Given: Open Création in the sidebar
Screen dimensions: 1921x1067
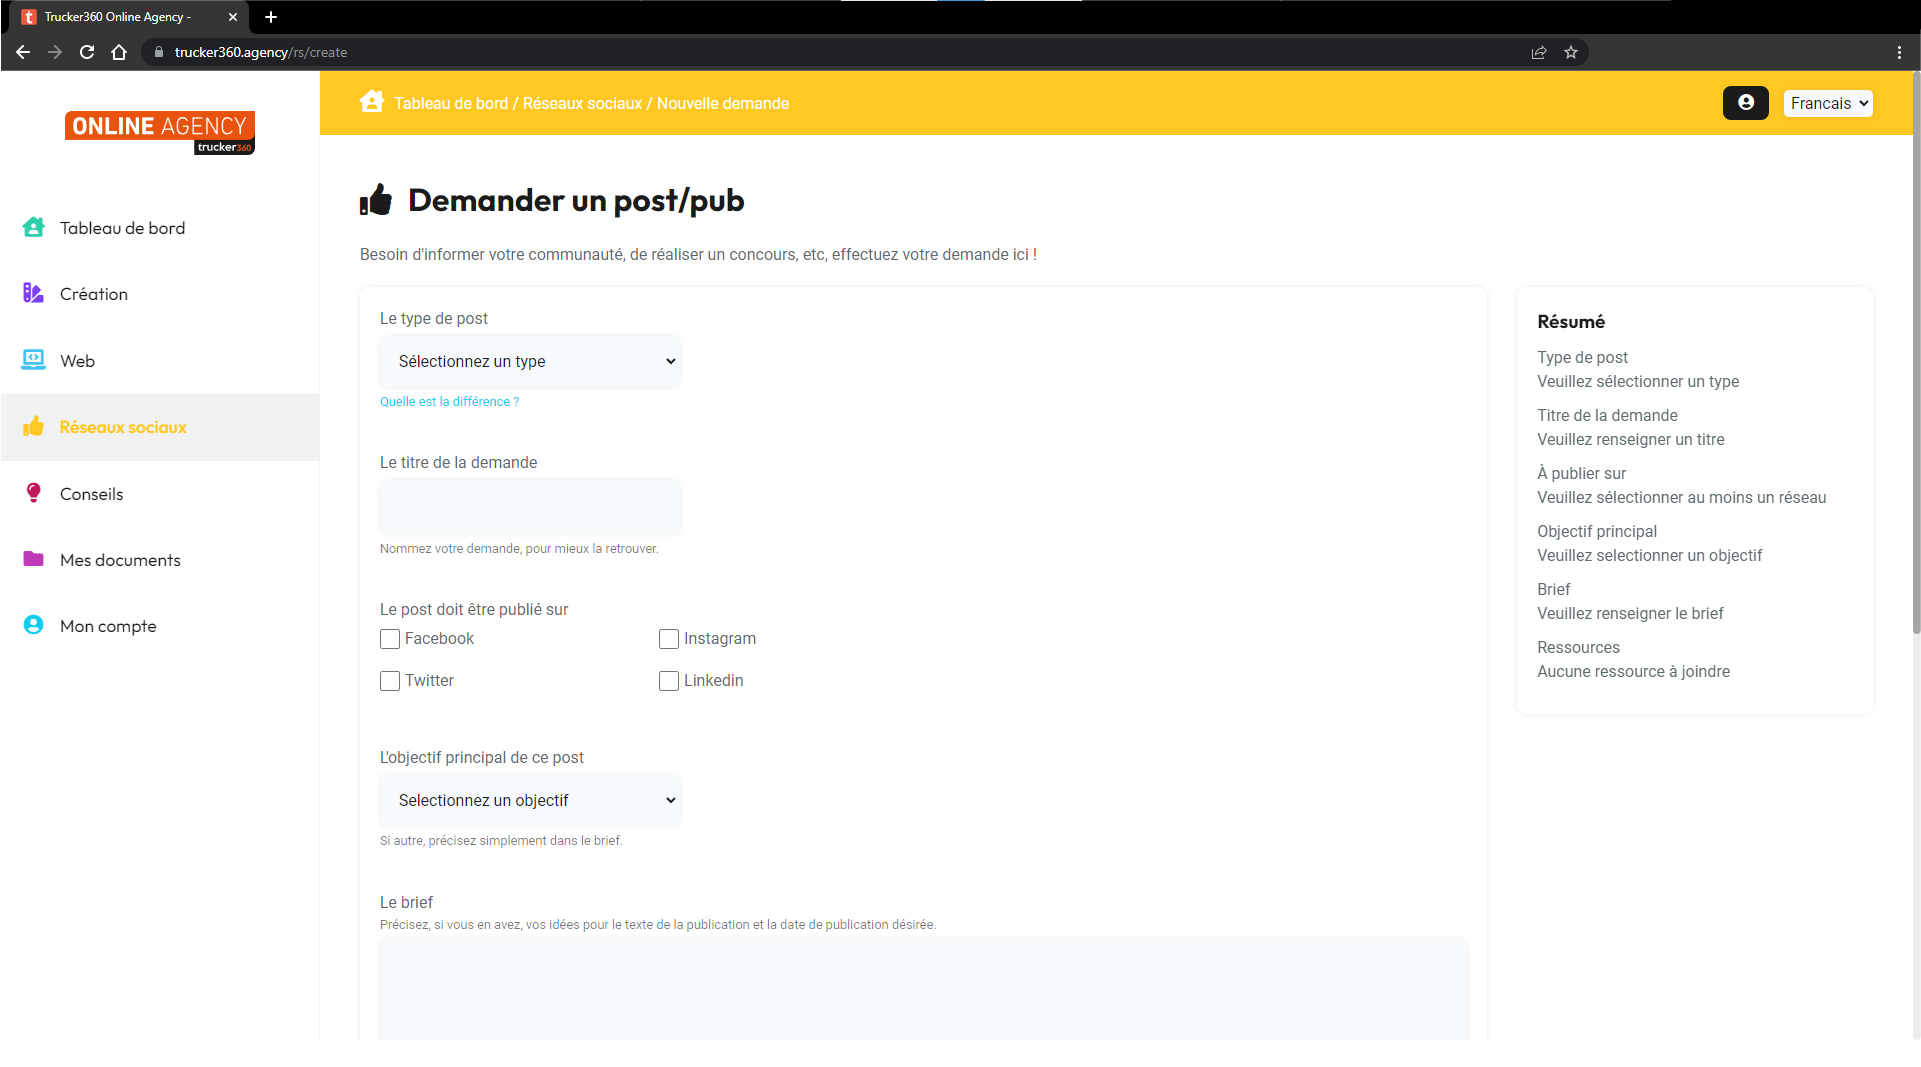Looking at the screenshot, I should click(x=94, y=294).
